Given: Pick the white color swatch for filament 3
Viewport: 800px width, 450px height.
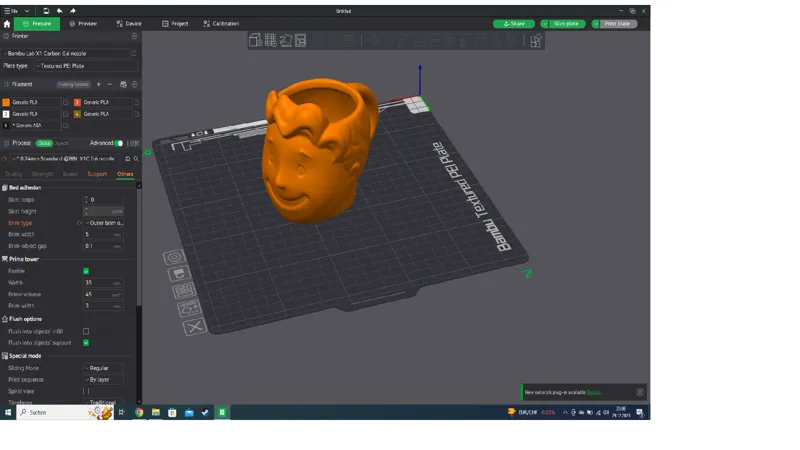Looking at the screenshot, I should click(x=6, y=114).
